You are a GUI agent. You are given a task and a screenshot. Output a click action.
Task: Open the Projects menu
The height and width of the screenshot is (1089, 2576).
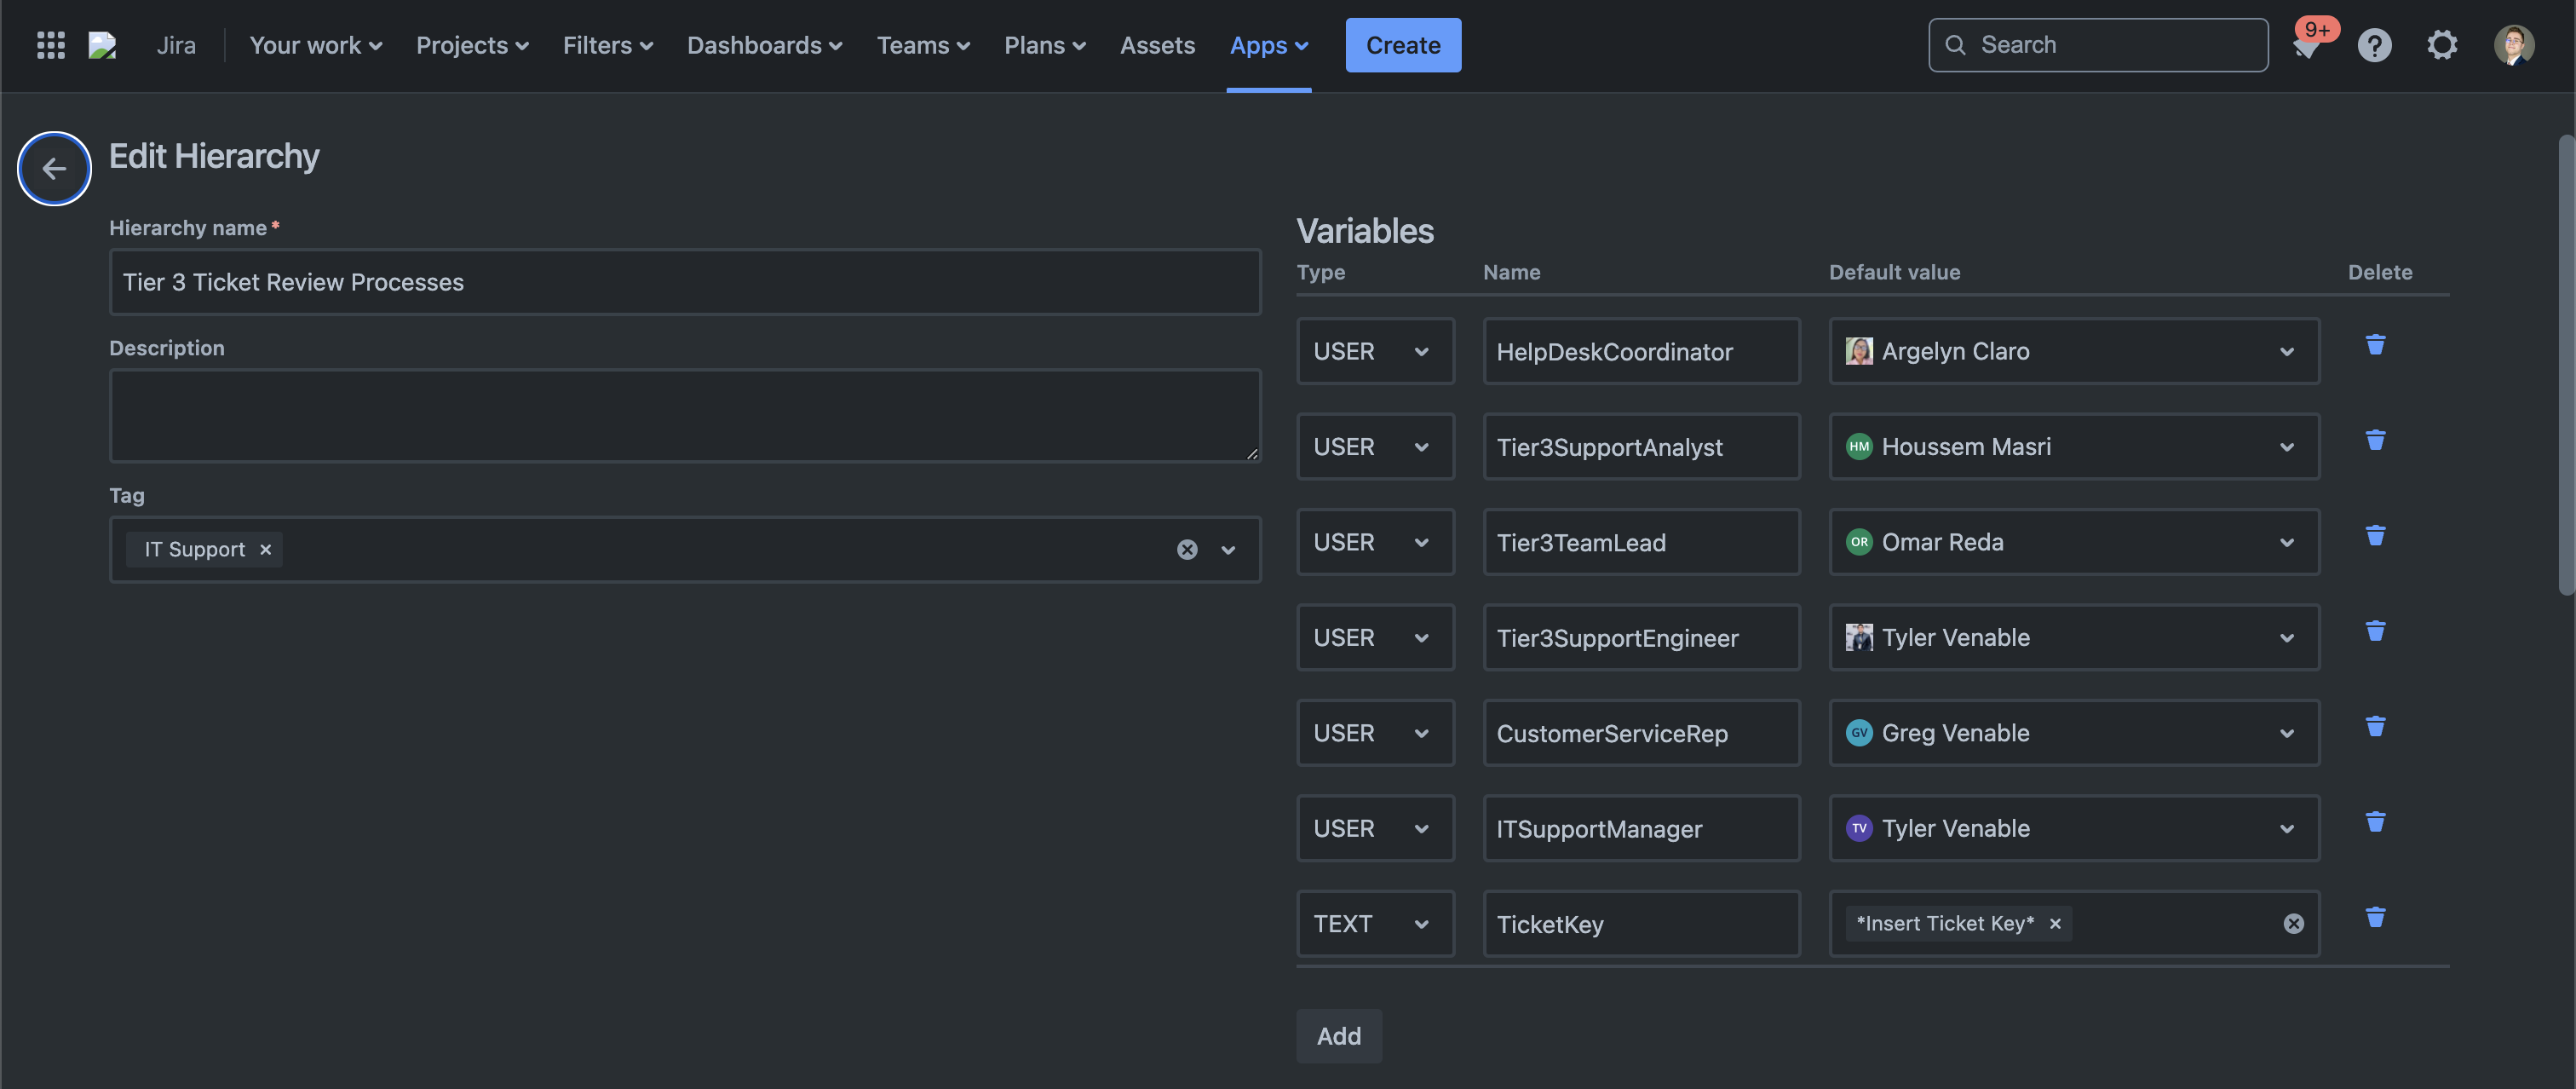click(472, 45)
